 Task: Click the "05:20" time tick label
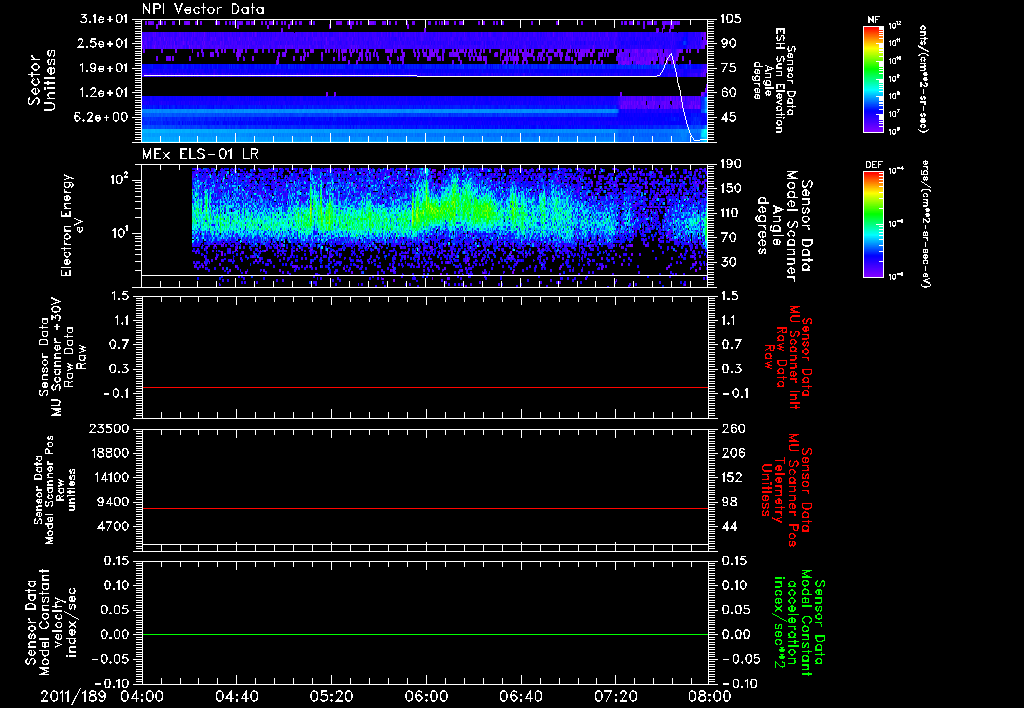(x=331, y=696)
